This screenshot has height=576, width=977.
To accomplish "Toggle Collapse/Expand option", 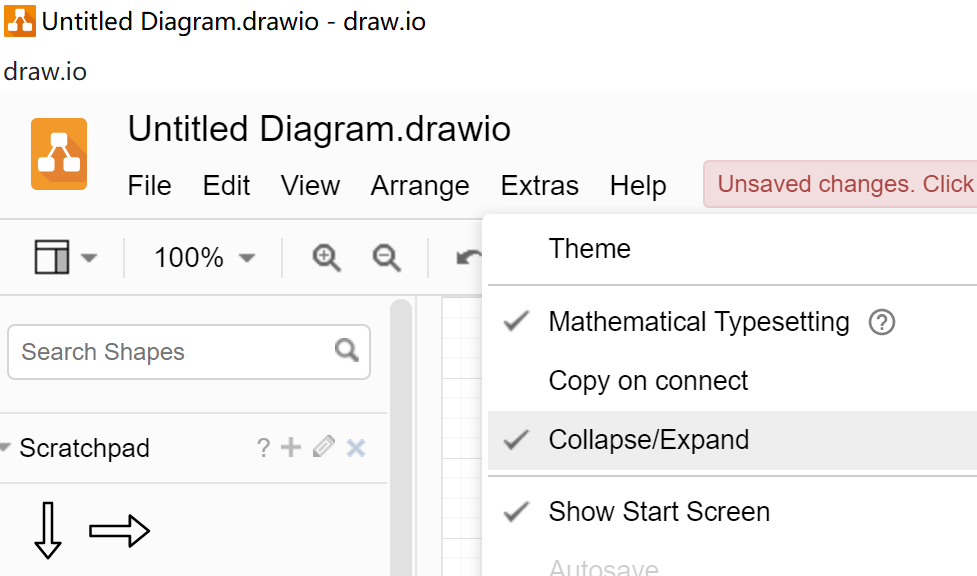I will tap(732, 440).
